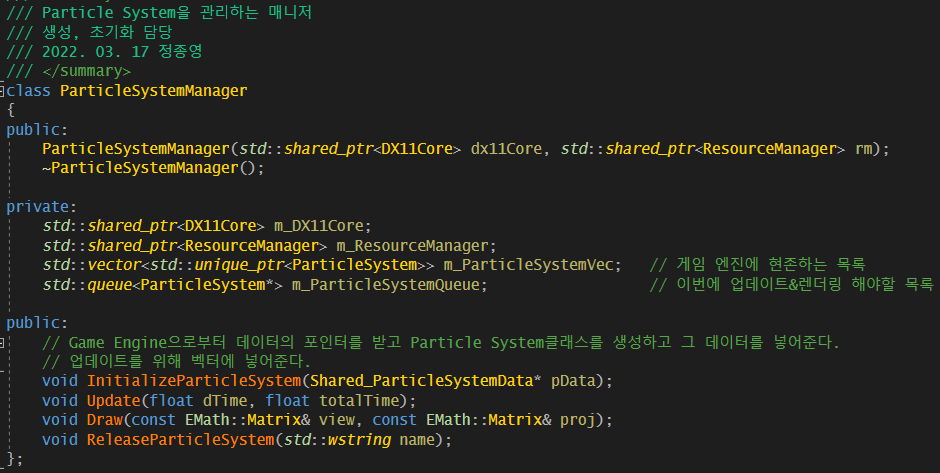940x473 pixels.
Task: Click the ParticleSystemManager constructor name
Action: [x=136, y=149]
